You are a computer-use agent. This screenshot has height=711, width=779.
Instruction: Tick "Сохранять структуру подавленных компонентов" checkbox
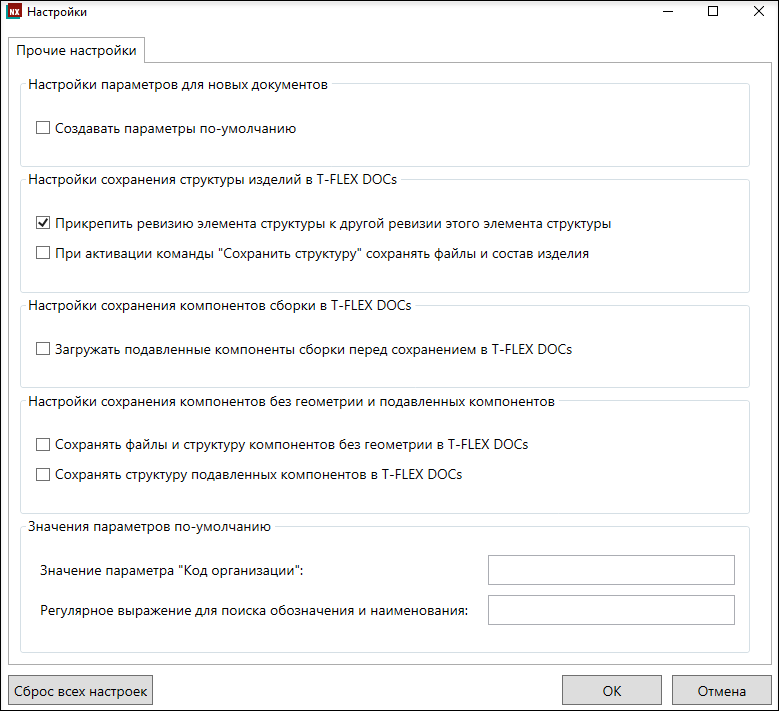tap(43, 474)
